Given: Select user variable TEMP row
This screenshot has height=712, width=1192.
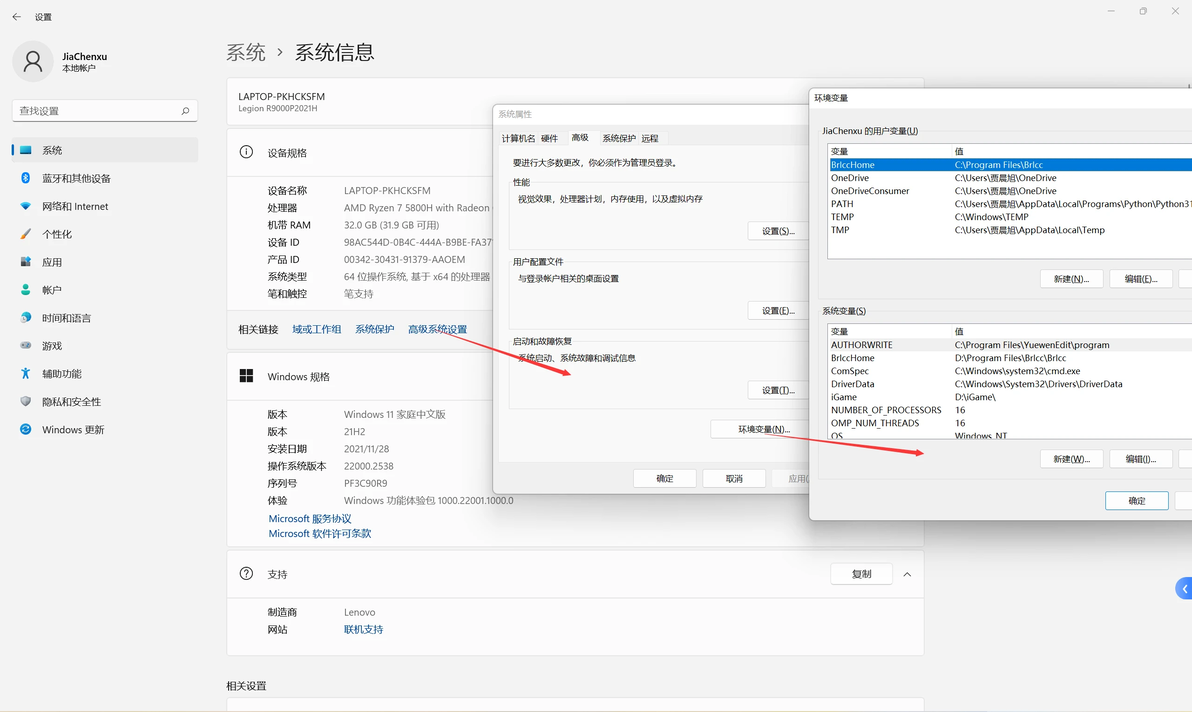Looking at the screenshot, I should coord(1010,217).
